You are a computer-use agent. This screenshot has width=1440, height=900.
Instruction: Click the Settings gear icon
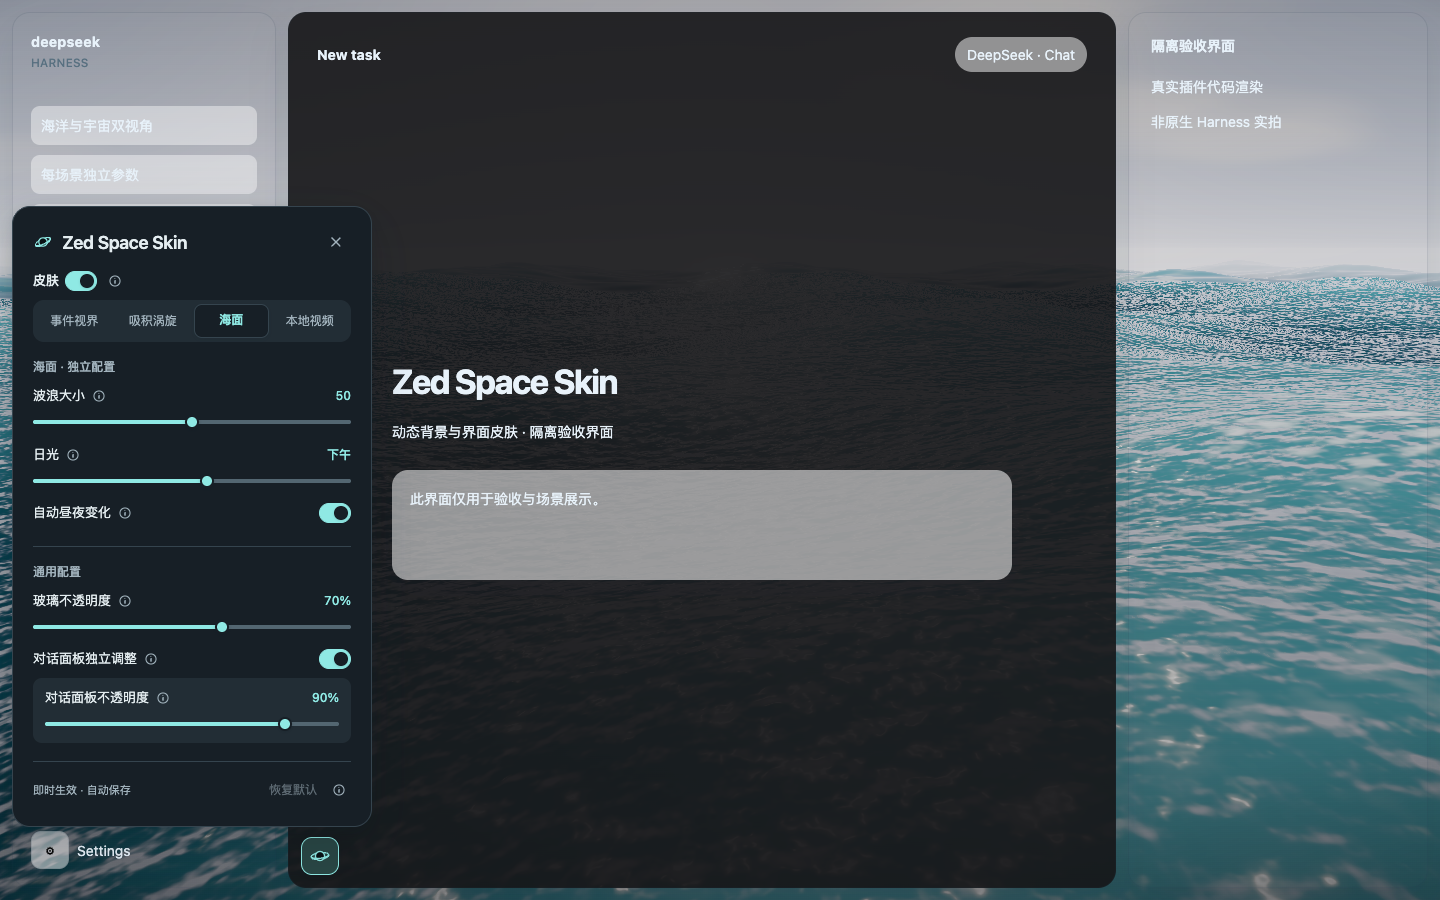(x=50, y=851)
